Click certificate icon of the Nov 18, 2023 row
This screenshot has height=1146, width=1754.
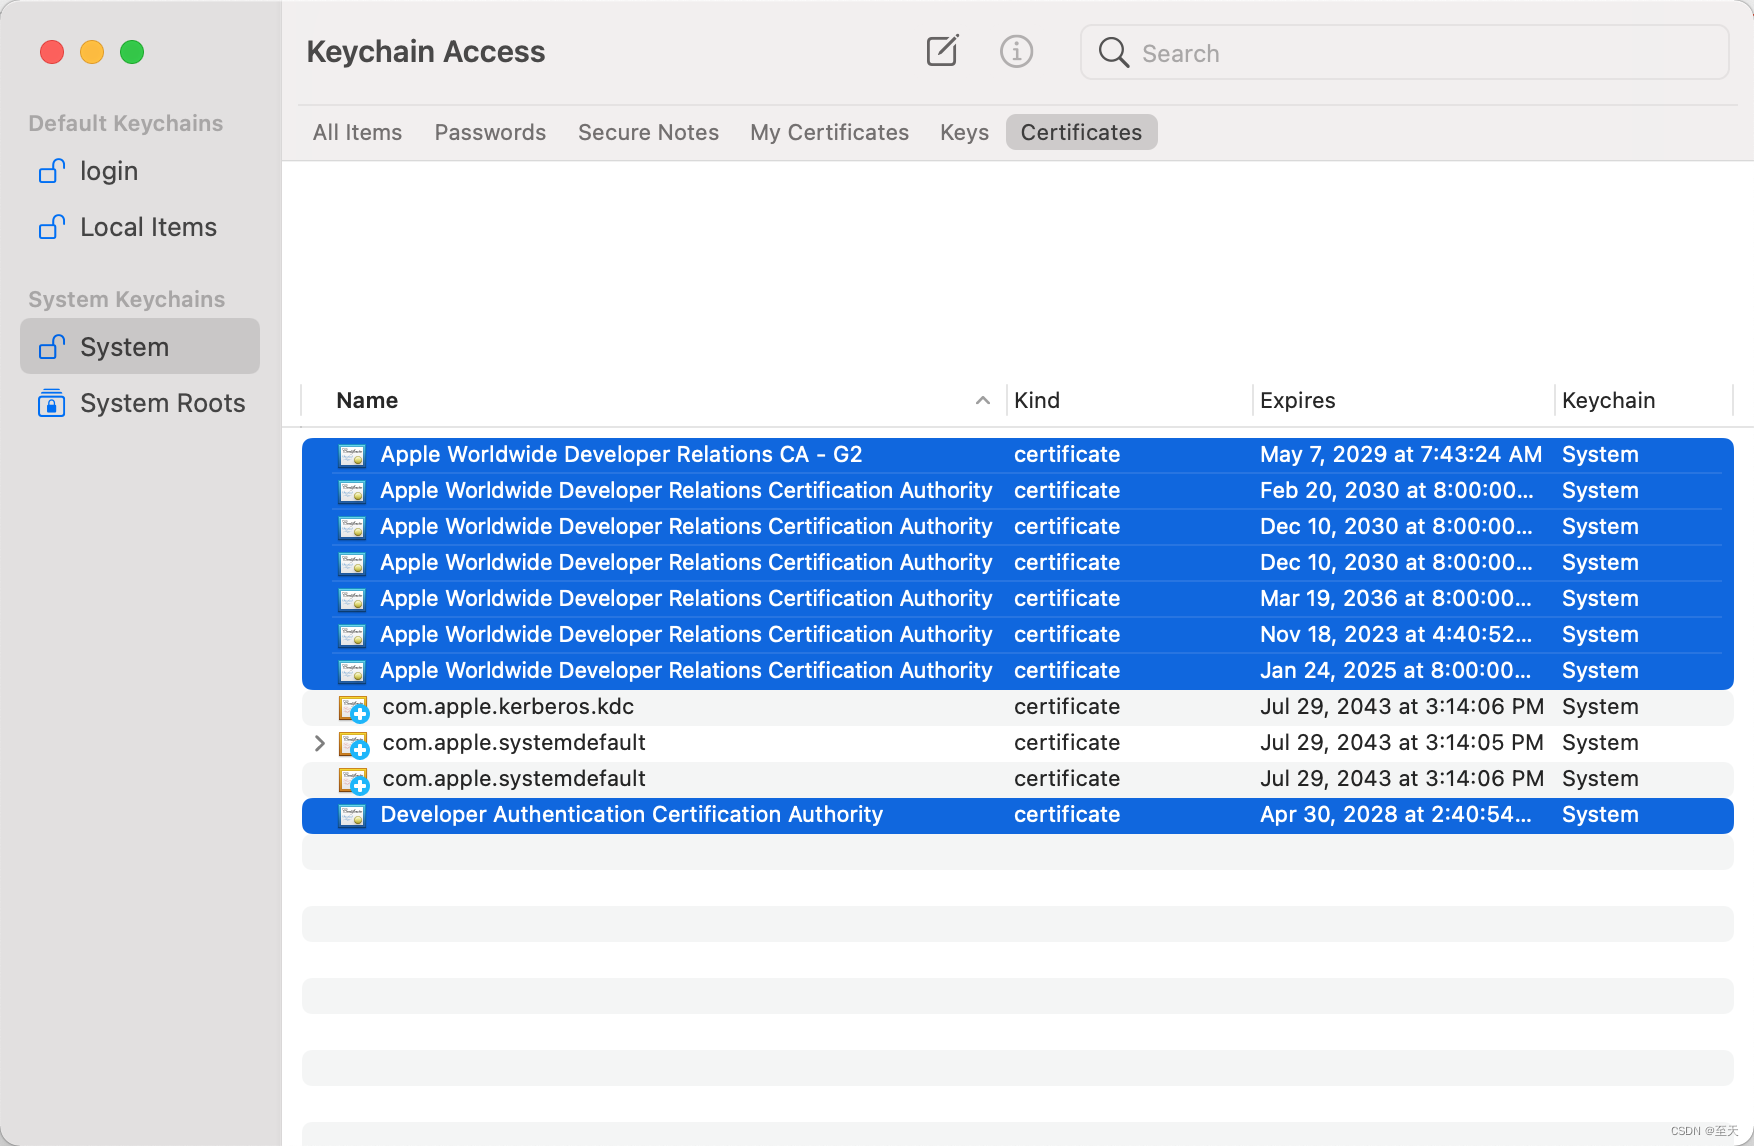pos(352,635)
